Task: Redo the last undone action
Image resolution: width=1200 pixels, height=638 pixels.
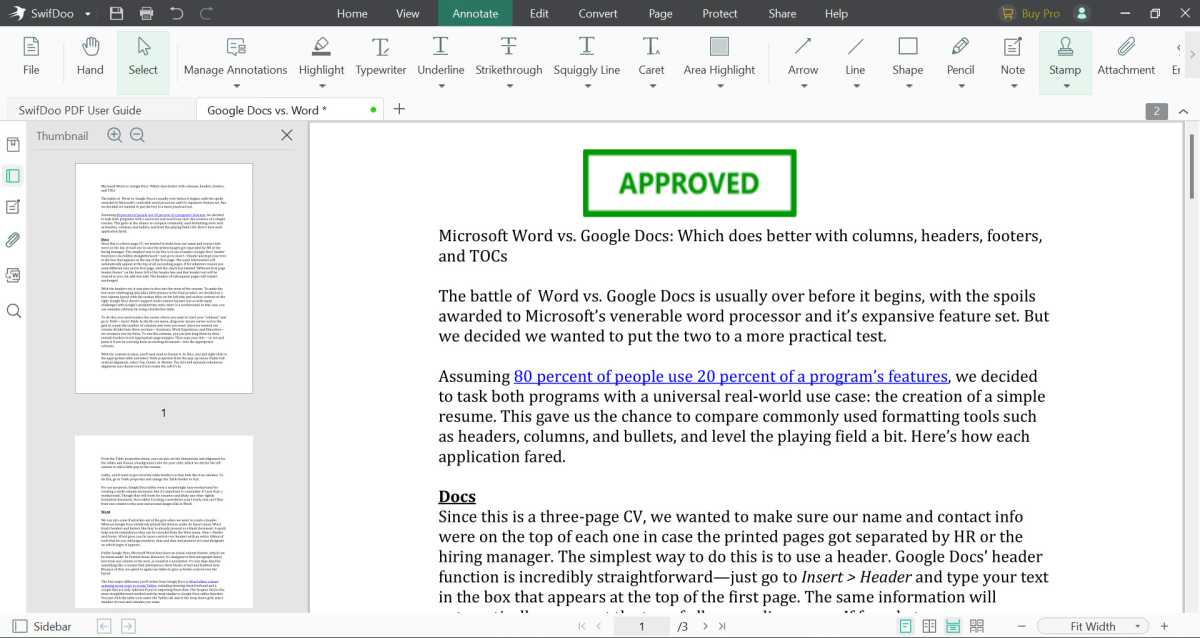Action: (207, 14)
